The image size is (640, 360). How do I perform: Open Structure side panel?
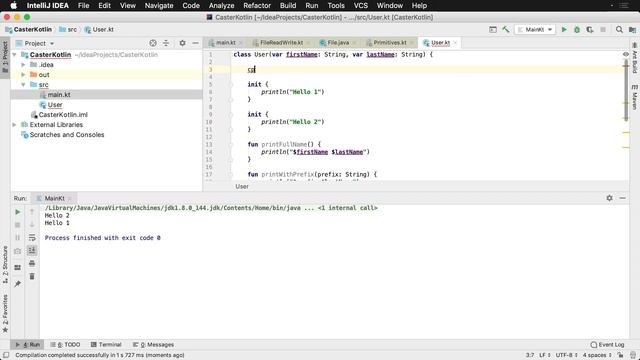(5, 264)
